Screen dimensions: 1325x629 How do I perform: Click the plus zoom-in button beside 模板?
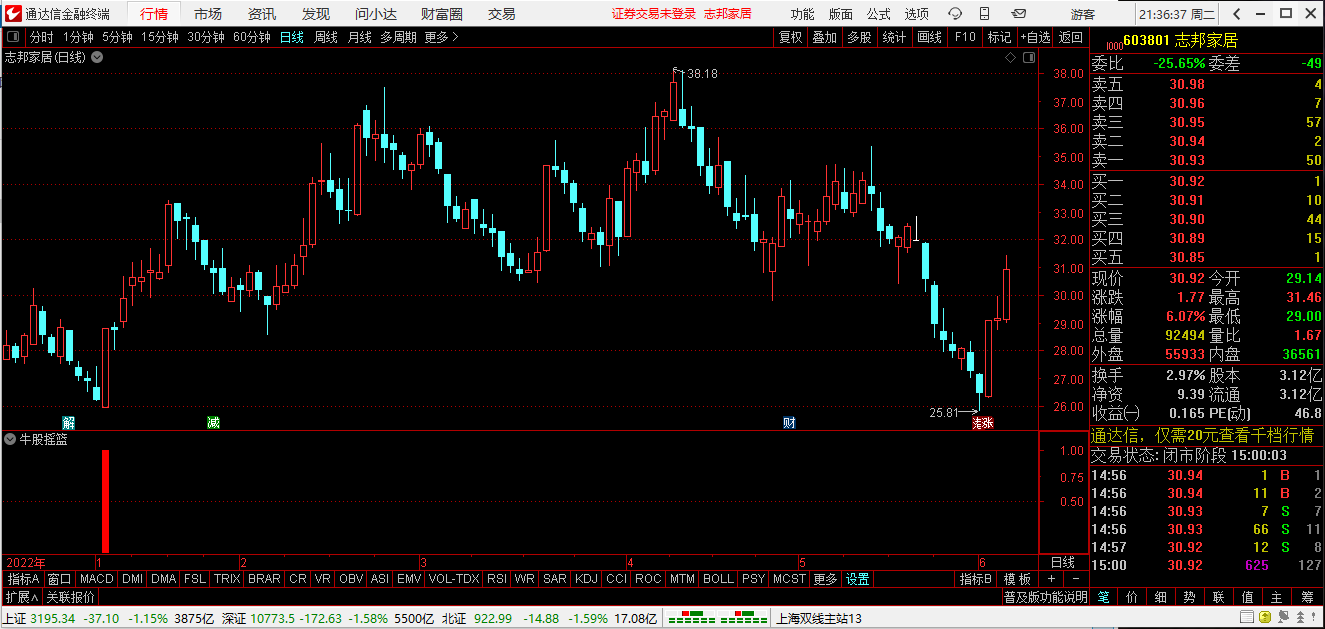tap(1051, 579)
